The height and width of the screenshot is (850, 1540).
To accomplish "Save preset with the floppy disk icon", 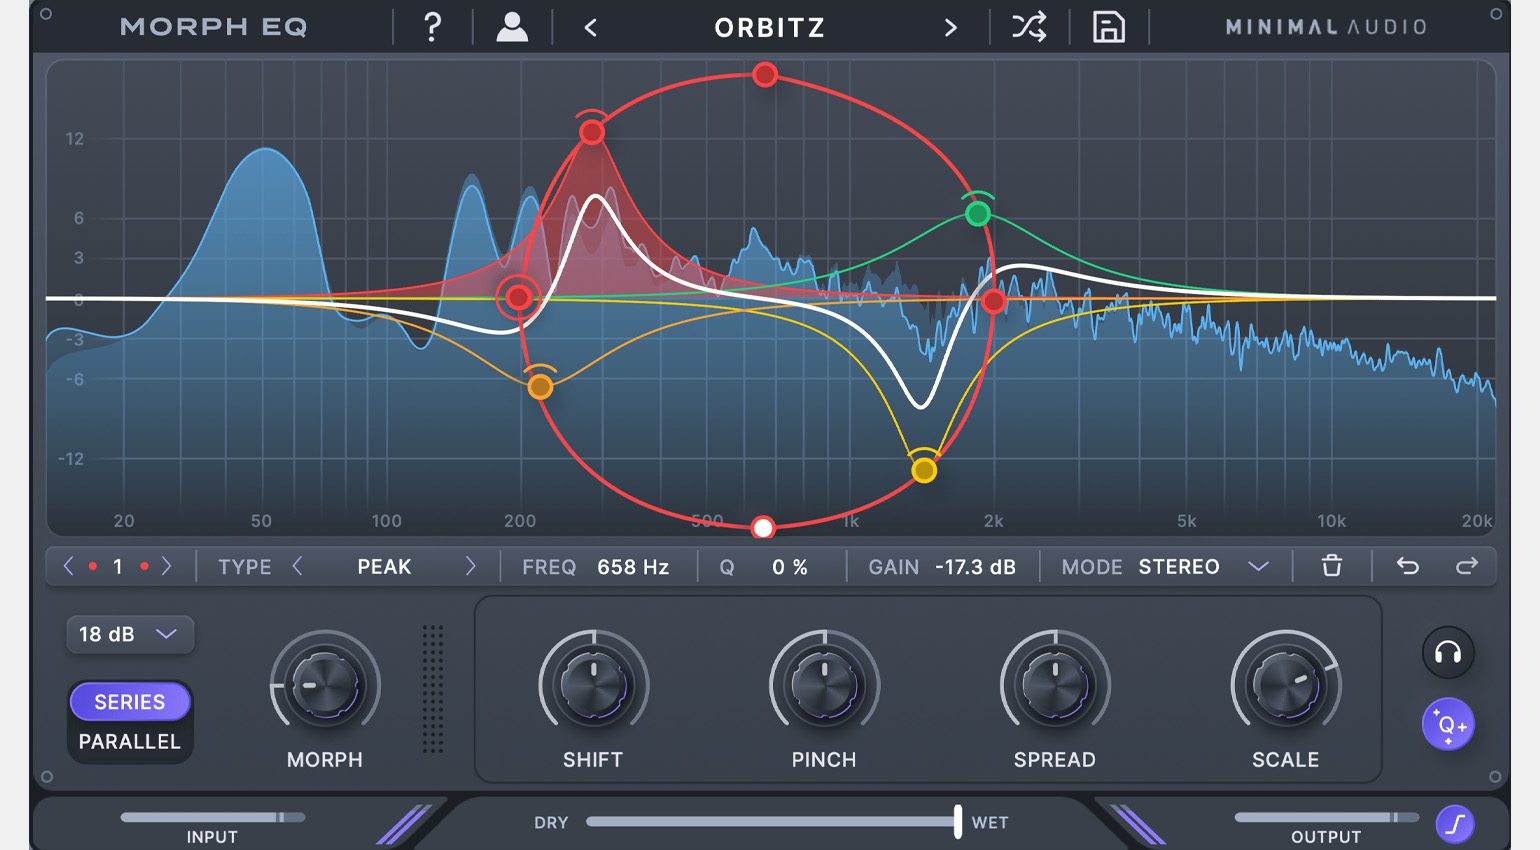I will (x=1108, y=27).
